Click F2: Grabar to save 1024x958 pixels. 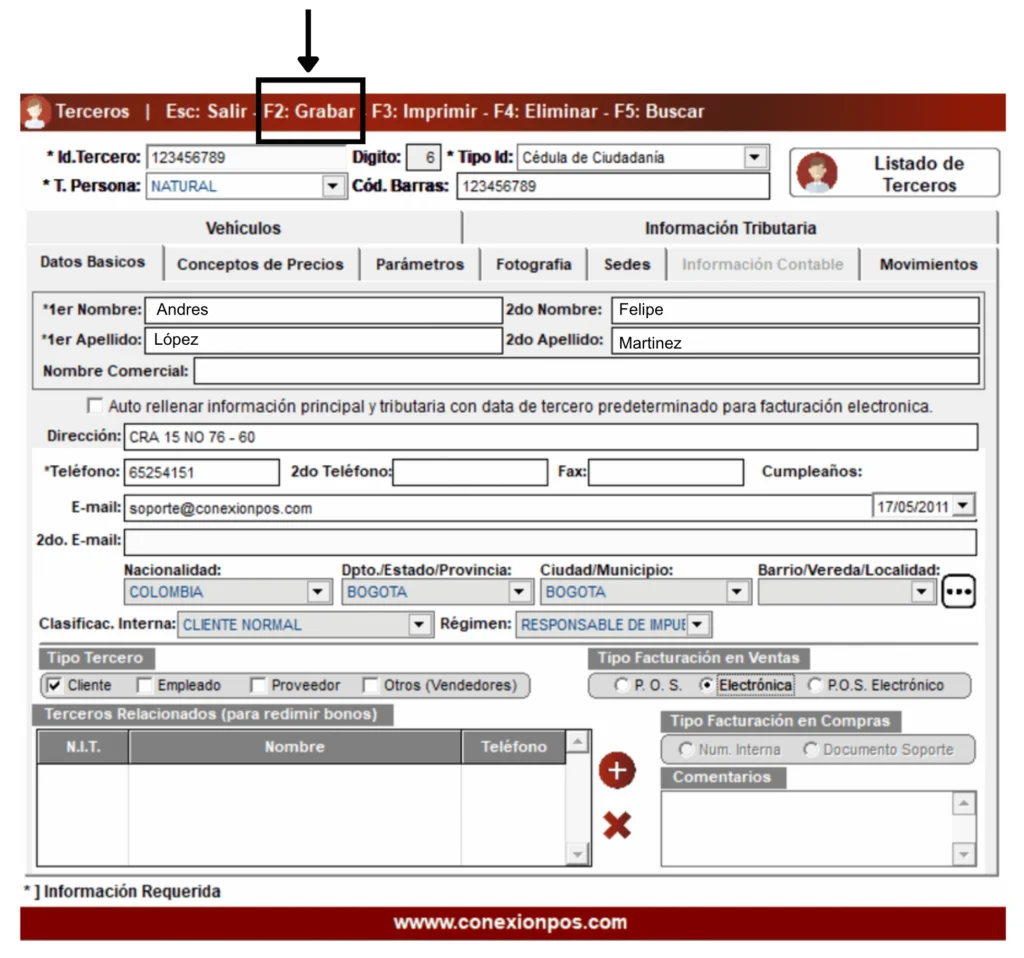(x=310, y=111)
